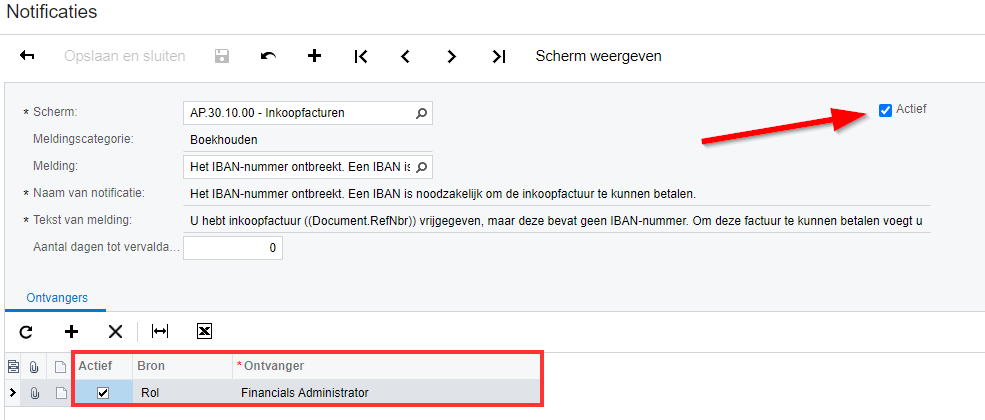985x420 pixels.
Task: Click the Scherm weergeven button
Action: [x=598, y=56]
